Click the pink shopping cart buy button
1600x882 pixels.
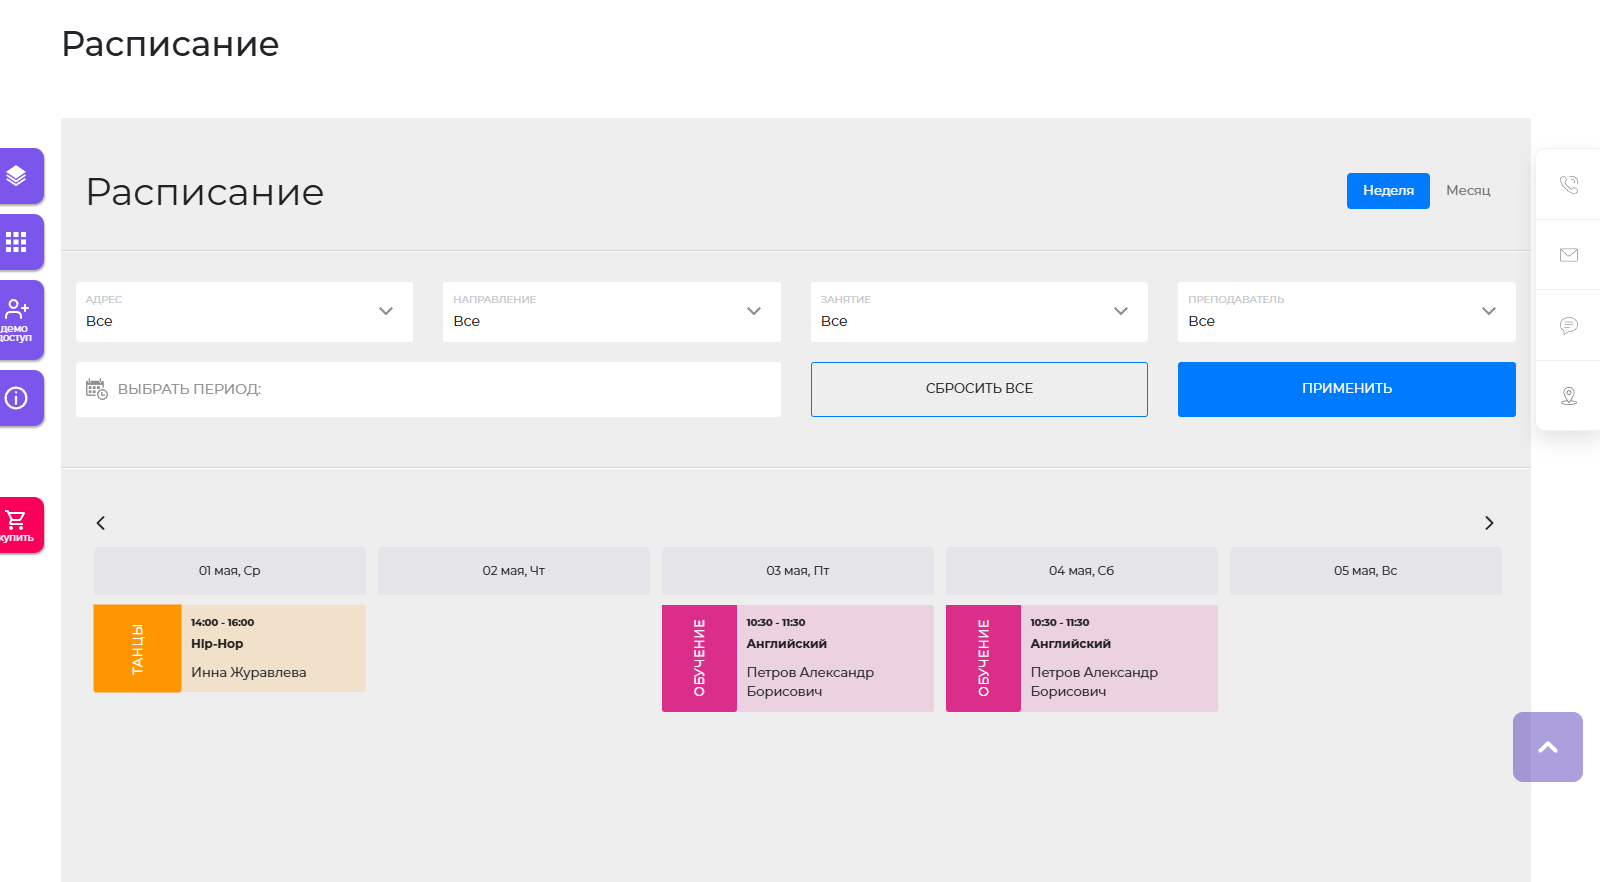coord(17,524)
